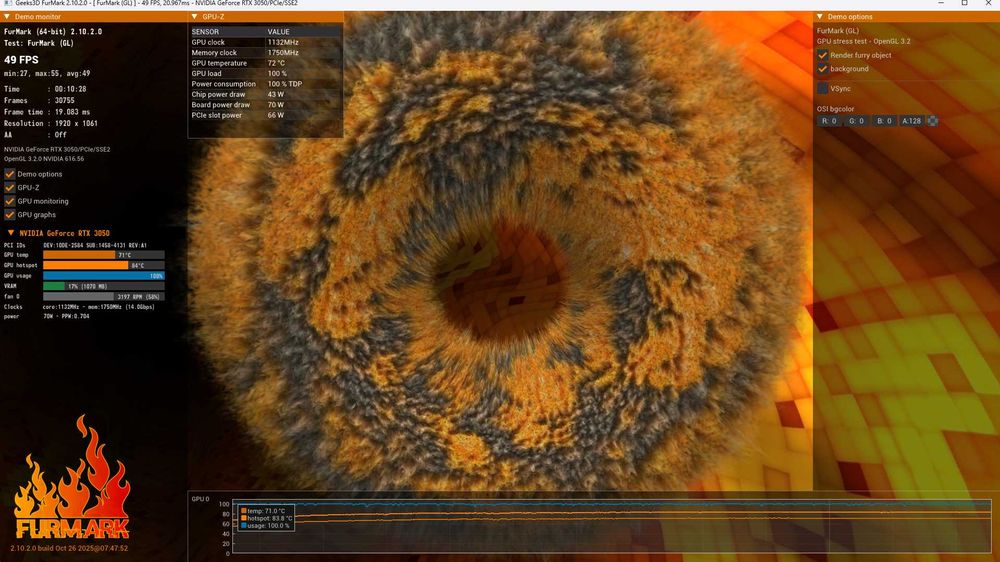1000x562 pixels.
Task: Click the VALUE column header
Action: point(279,31)
